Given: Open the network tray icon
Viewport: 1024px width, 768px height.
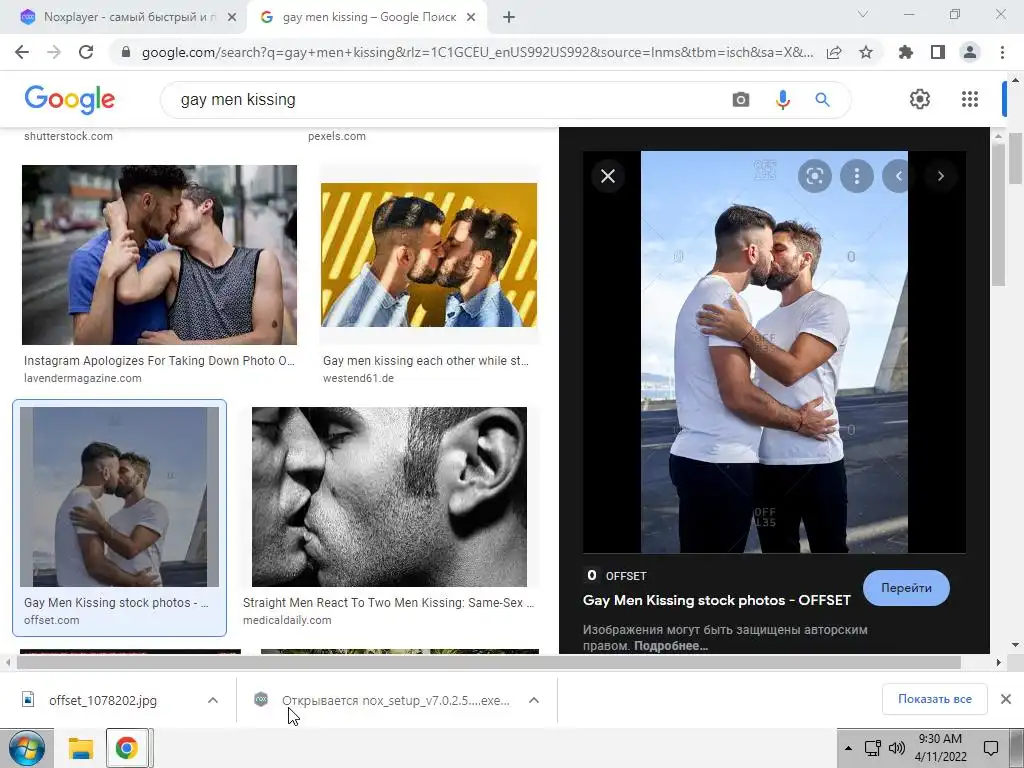Looking at the screenshot, I should (872, 748).
